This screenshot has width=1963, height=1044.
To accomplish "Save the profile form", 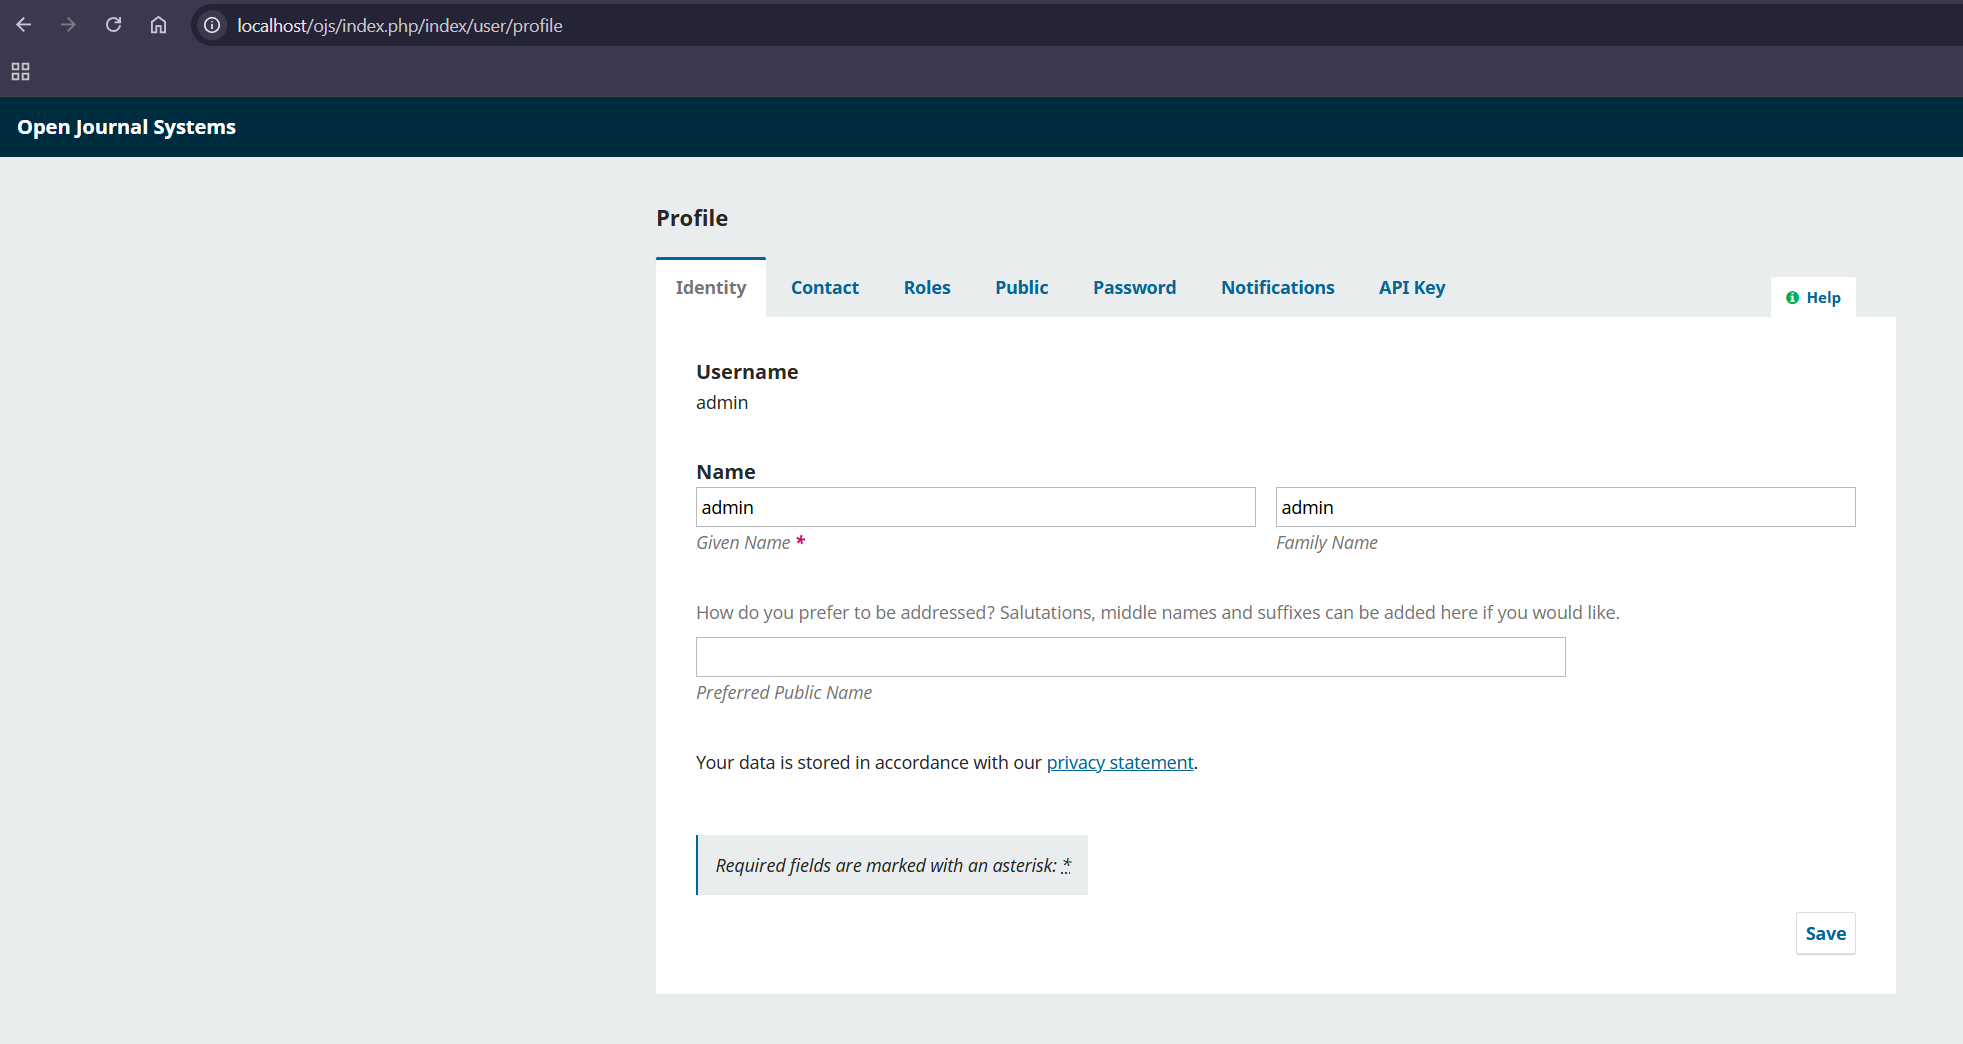I will point(1825,933).
